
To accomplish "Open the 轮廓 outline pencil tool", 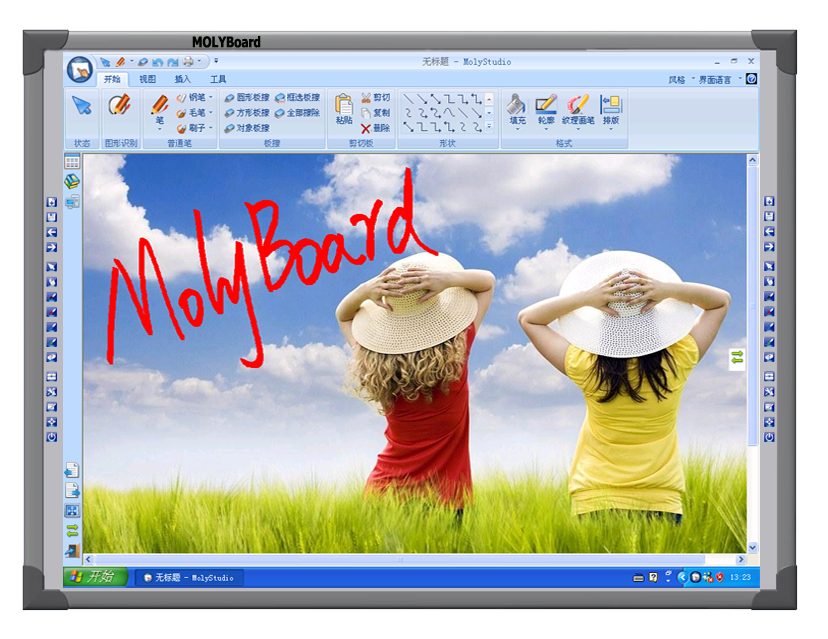I will pyautogui.click(x=545, y=111).
